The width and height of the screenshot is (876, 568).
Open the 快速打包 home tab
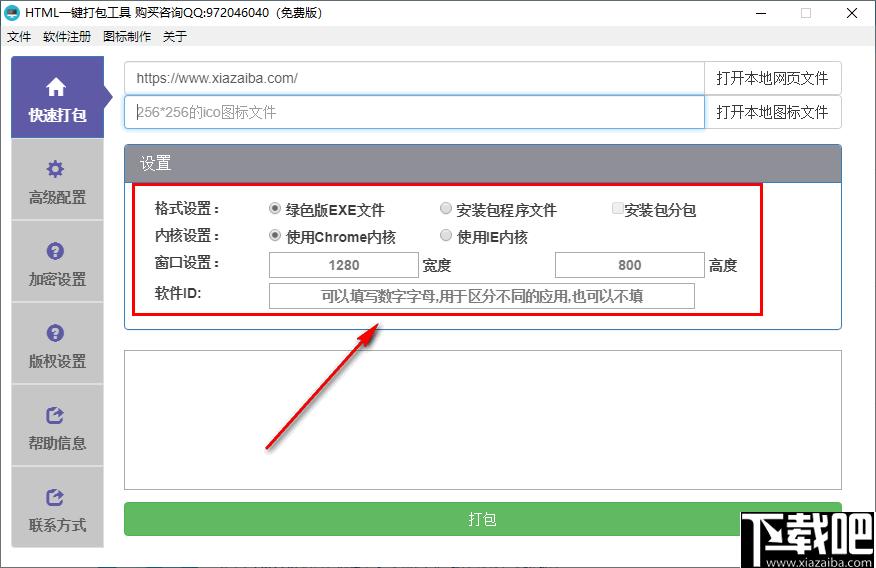(58, 97)
